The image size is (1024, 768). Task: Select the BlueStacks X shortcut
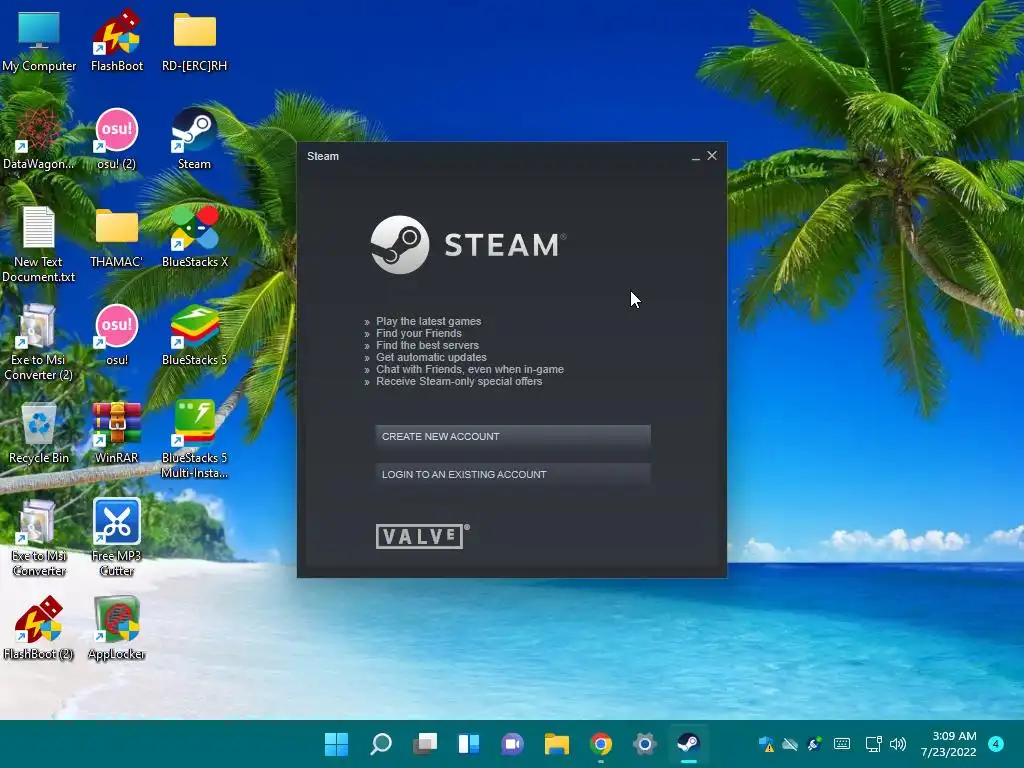(195, 236)
